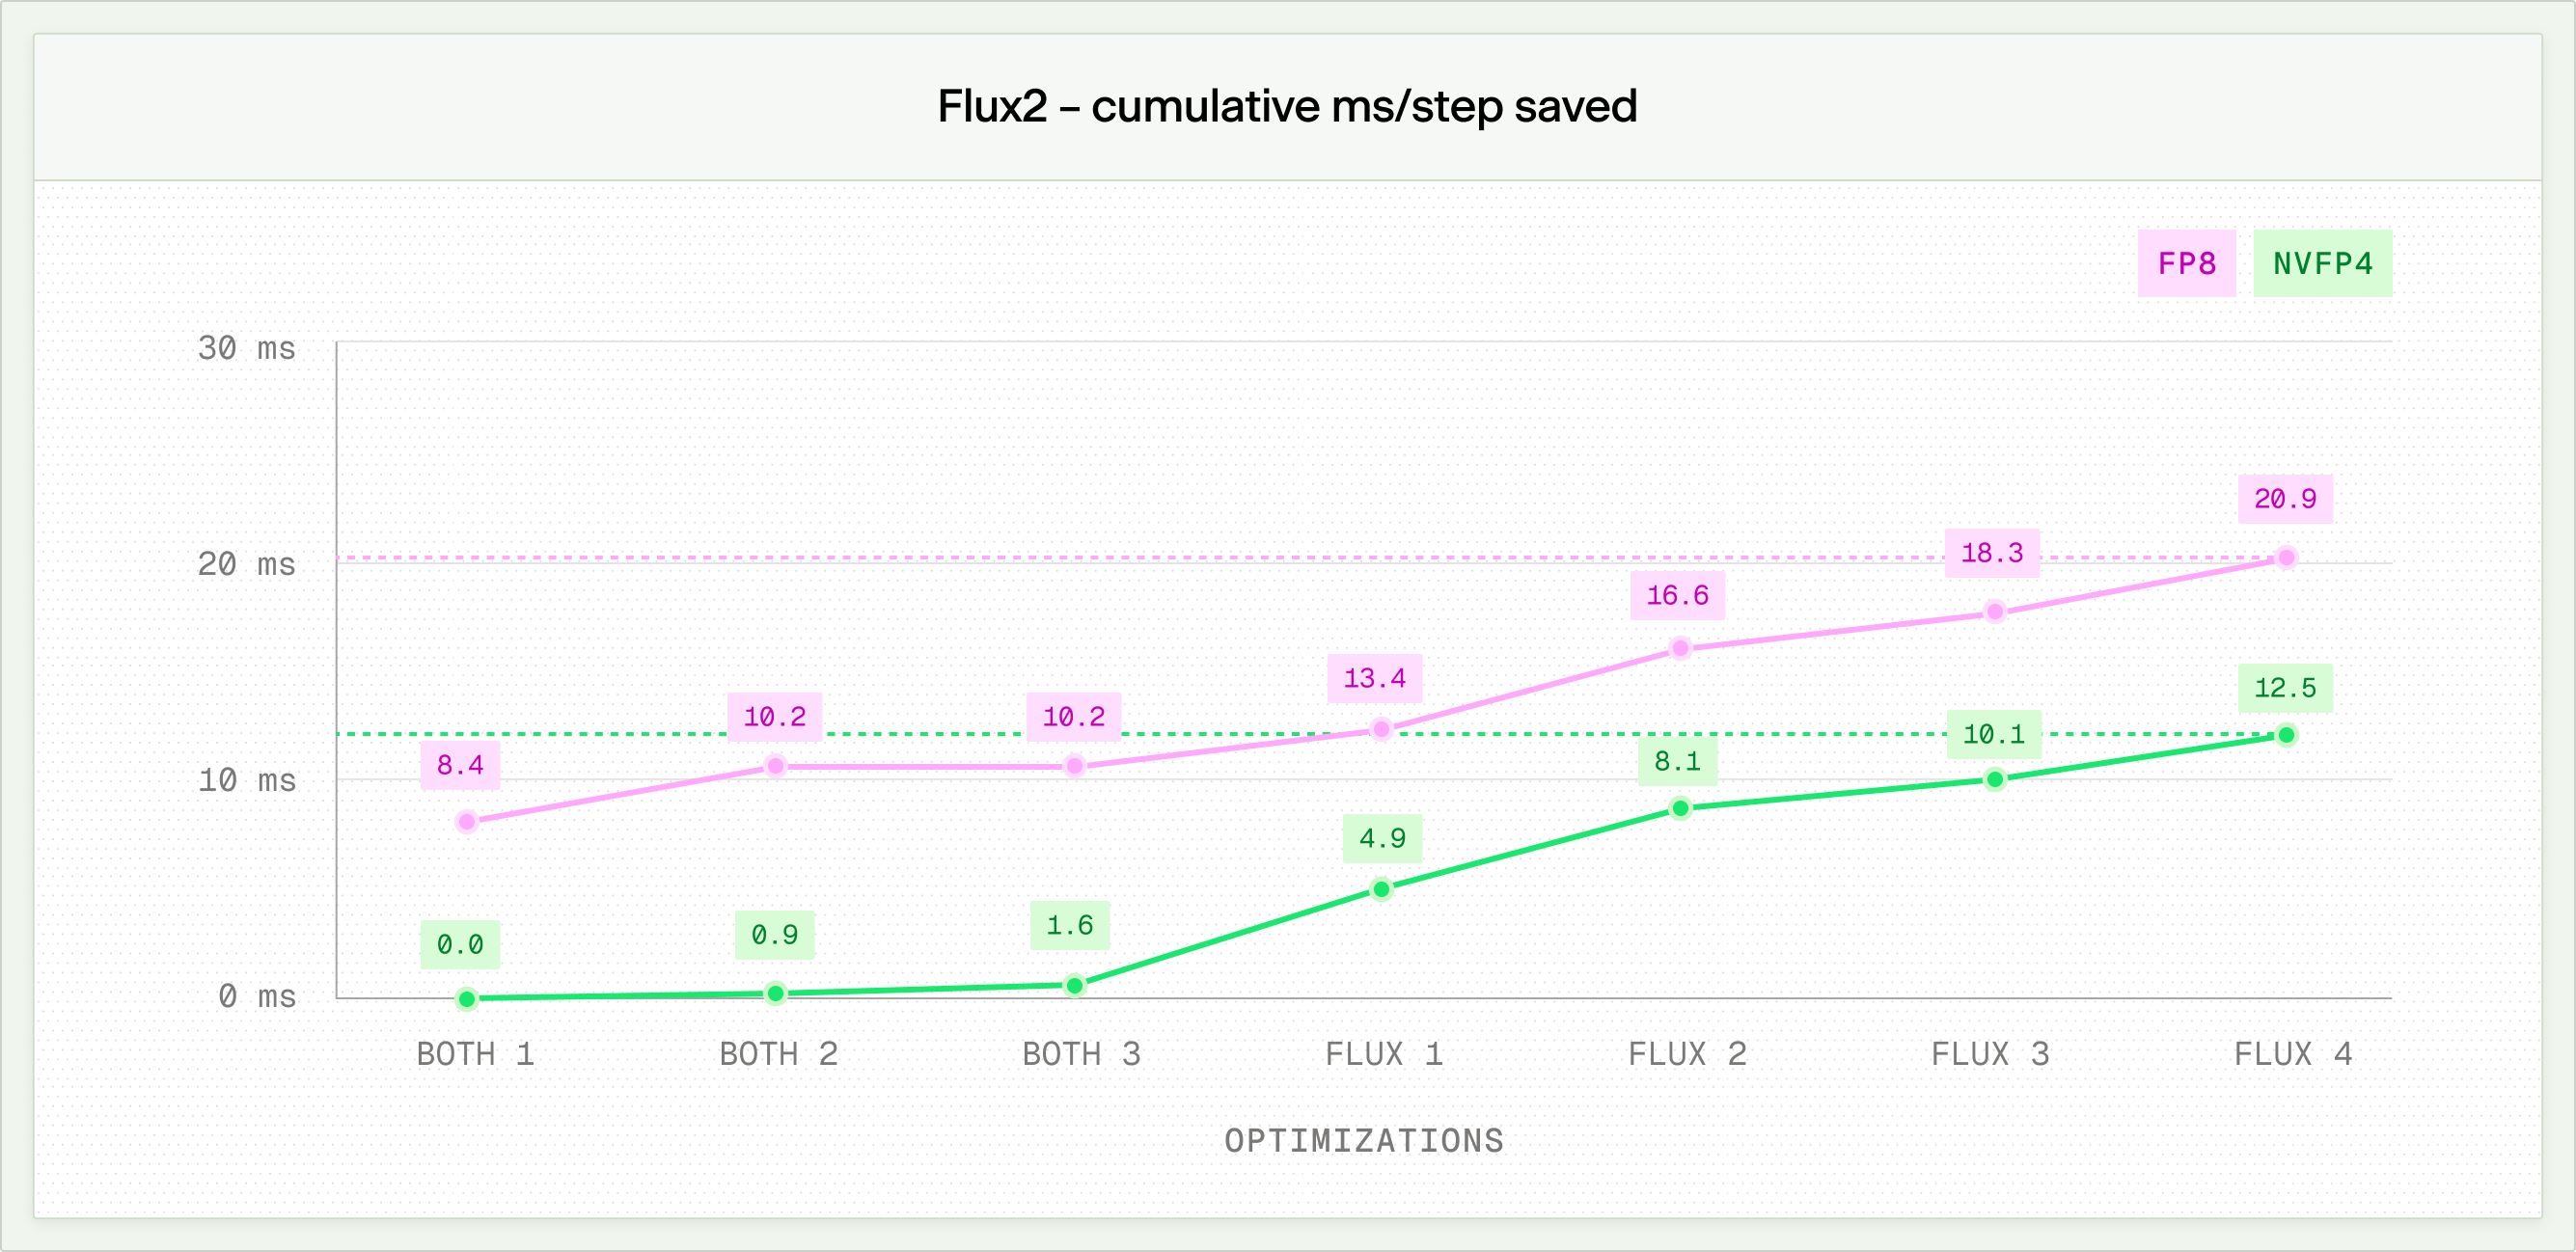Click the FLUX 3 axis label
This screenshot has width=2576, height=1252.
click(1990, 1054)
